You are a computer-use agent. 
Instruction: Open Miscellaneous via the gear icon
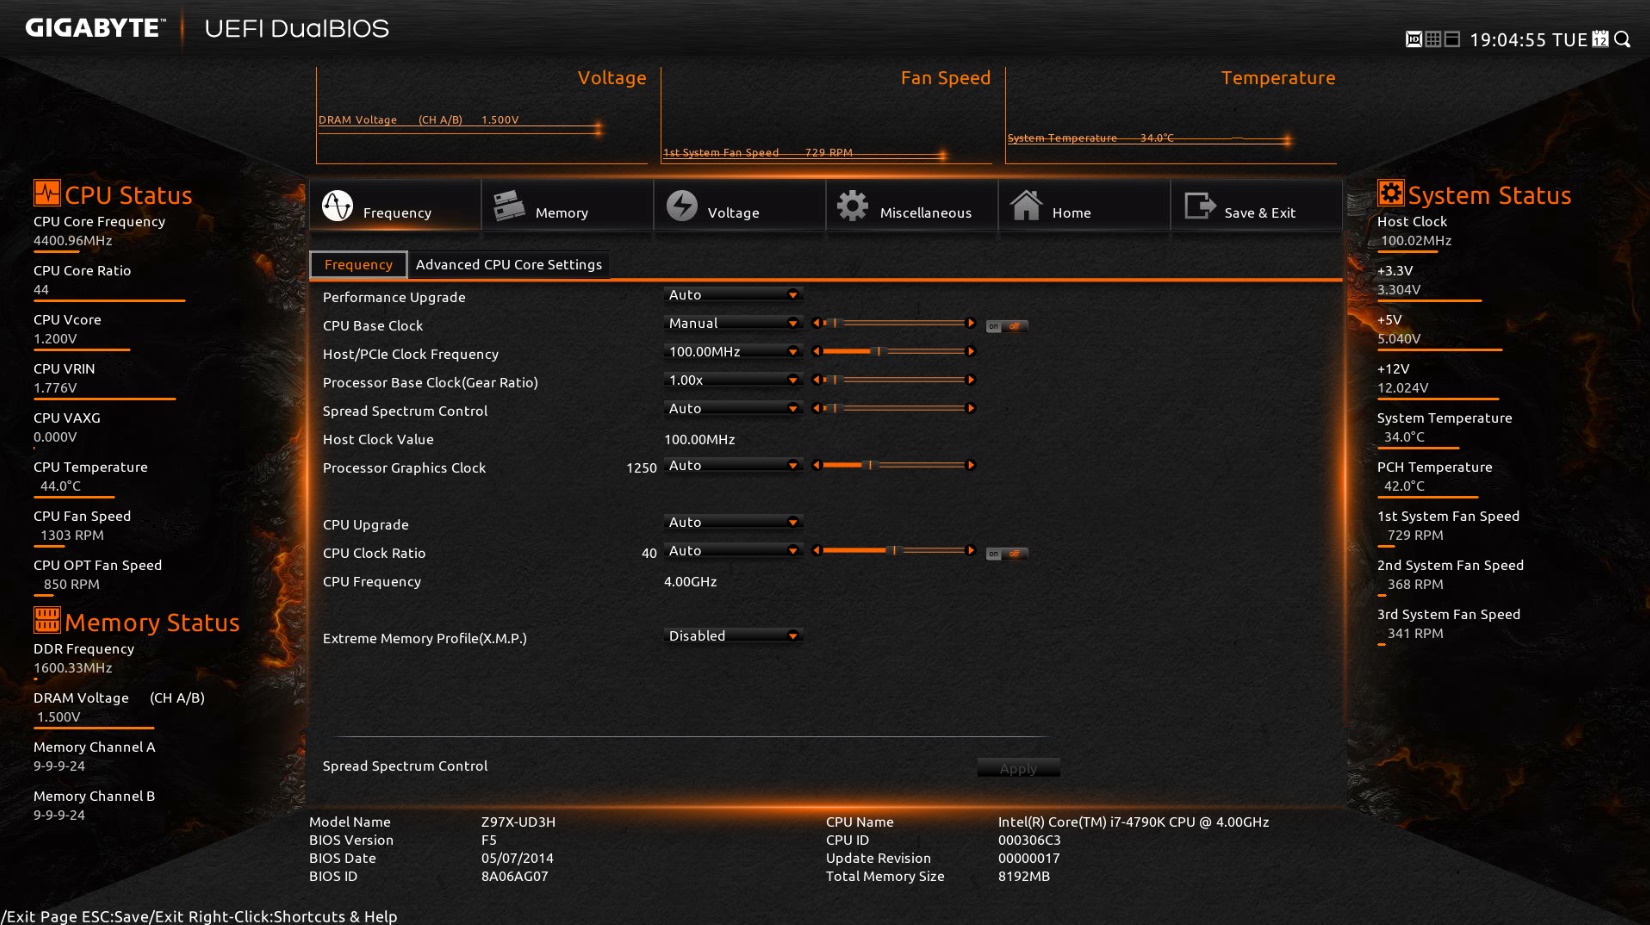[852, 206]
